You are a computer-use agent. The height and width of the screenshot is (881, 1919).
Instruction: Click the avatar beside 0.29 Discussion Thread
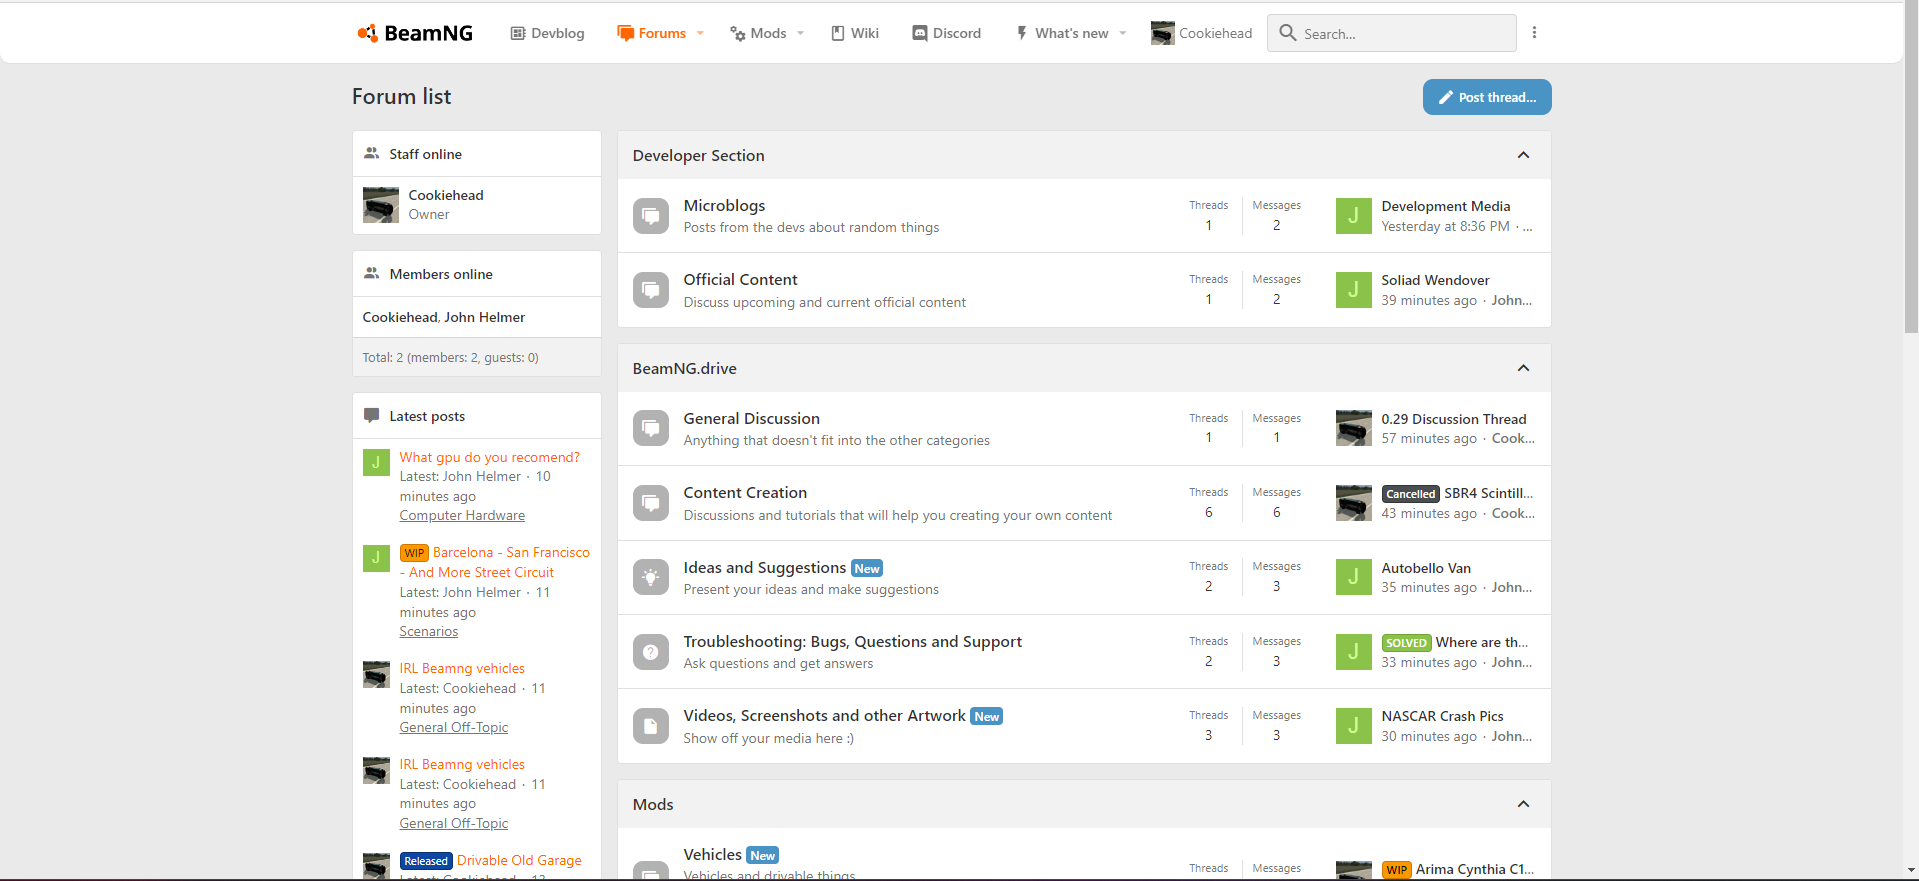[x=1353, y=428]
